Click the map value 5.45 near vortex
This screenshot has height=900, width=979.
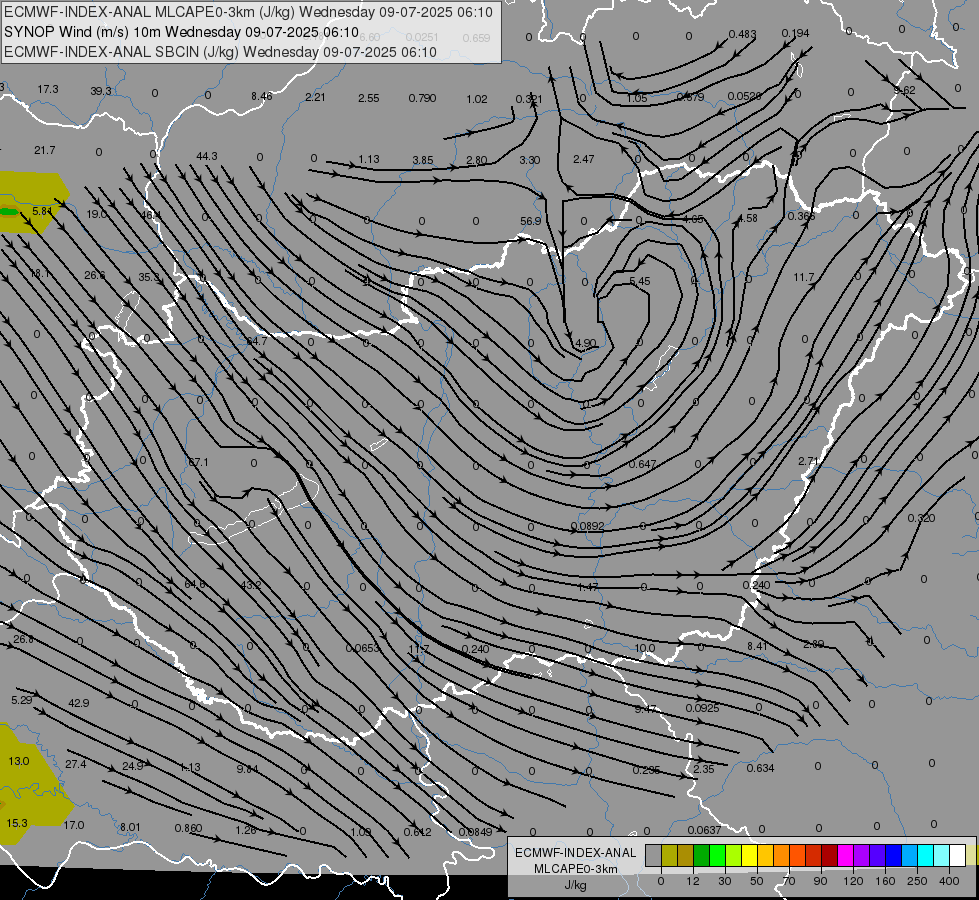[640, 281]
